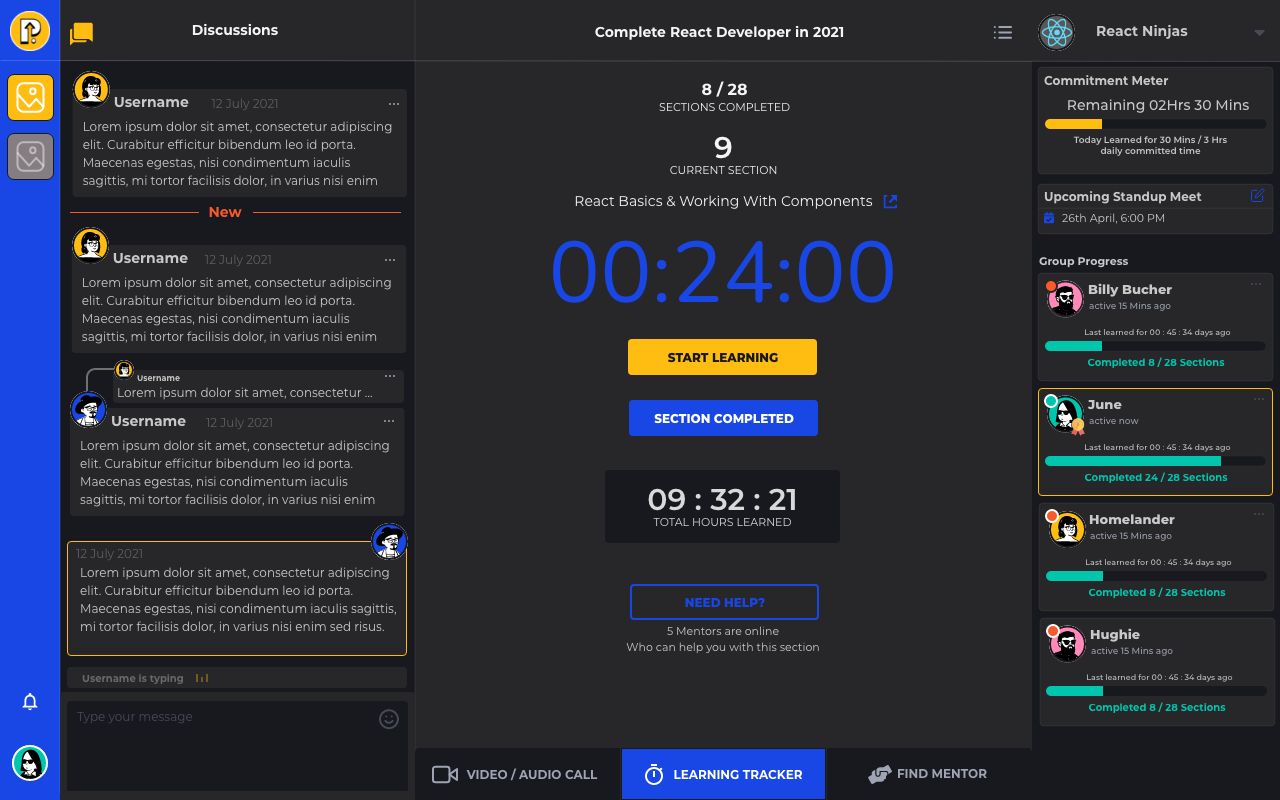
Task: Open Hughie's avatar
Action: pos(1066,644)
